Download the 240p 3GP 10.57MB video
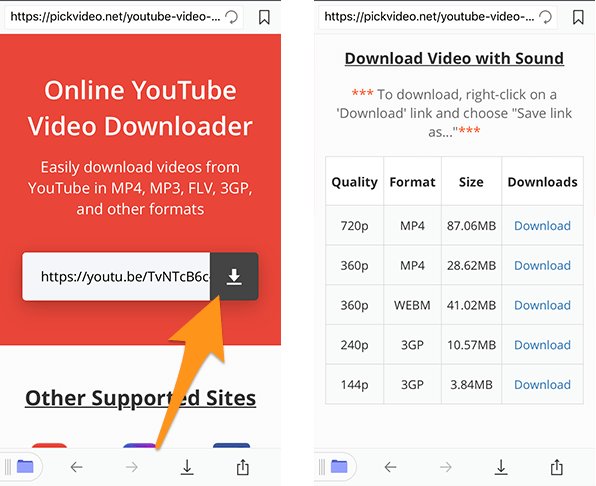Image resolution: width=596 pixels, height=486 pixels. [542, 345]
